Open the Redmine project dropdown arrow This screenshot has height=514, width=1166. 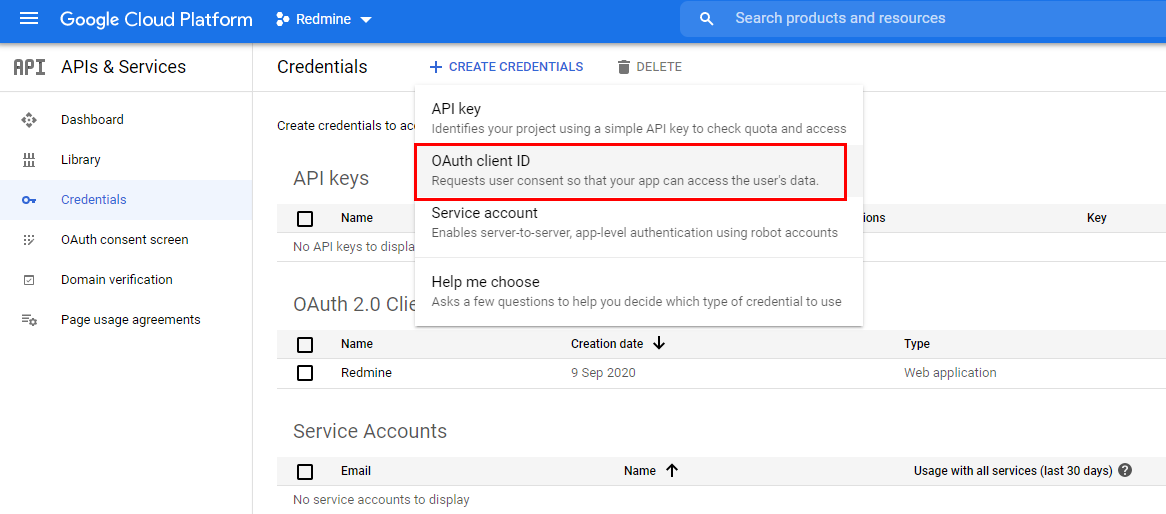(x=365, y=20)
